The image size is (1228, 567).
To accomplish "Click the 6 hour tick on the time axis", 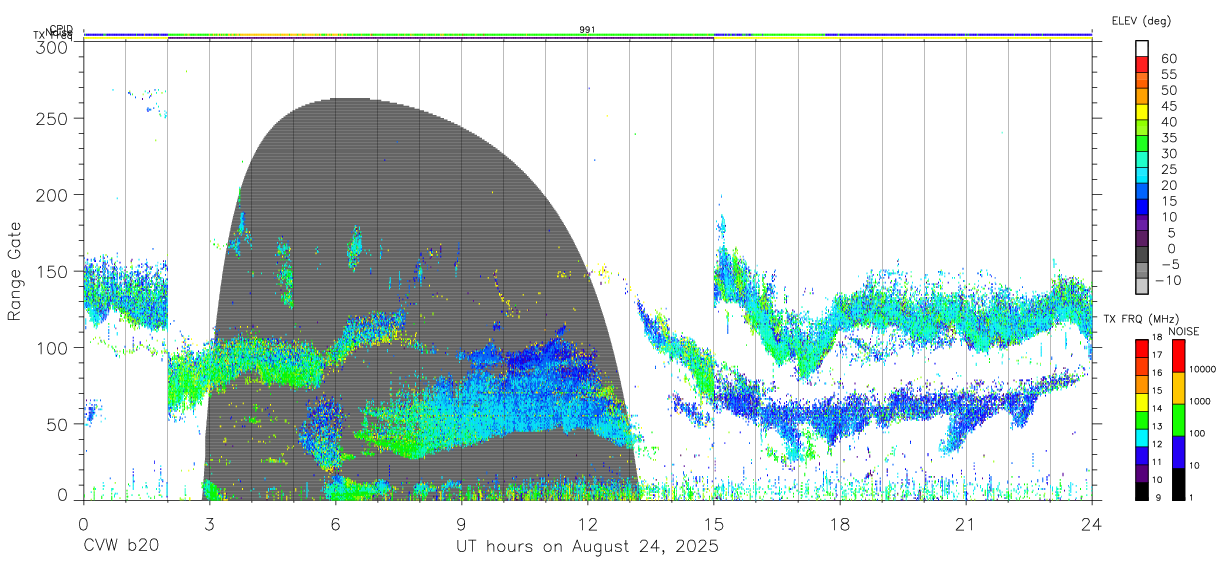I will [335, 524].
